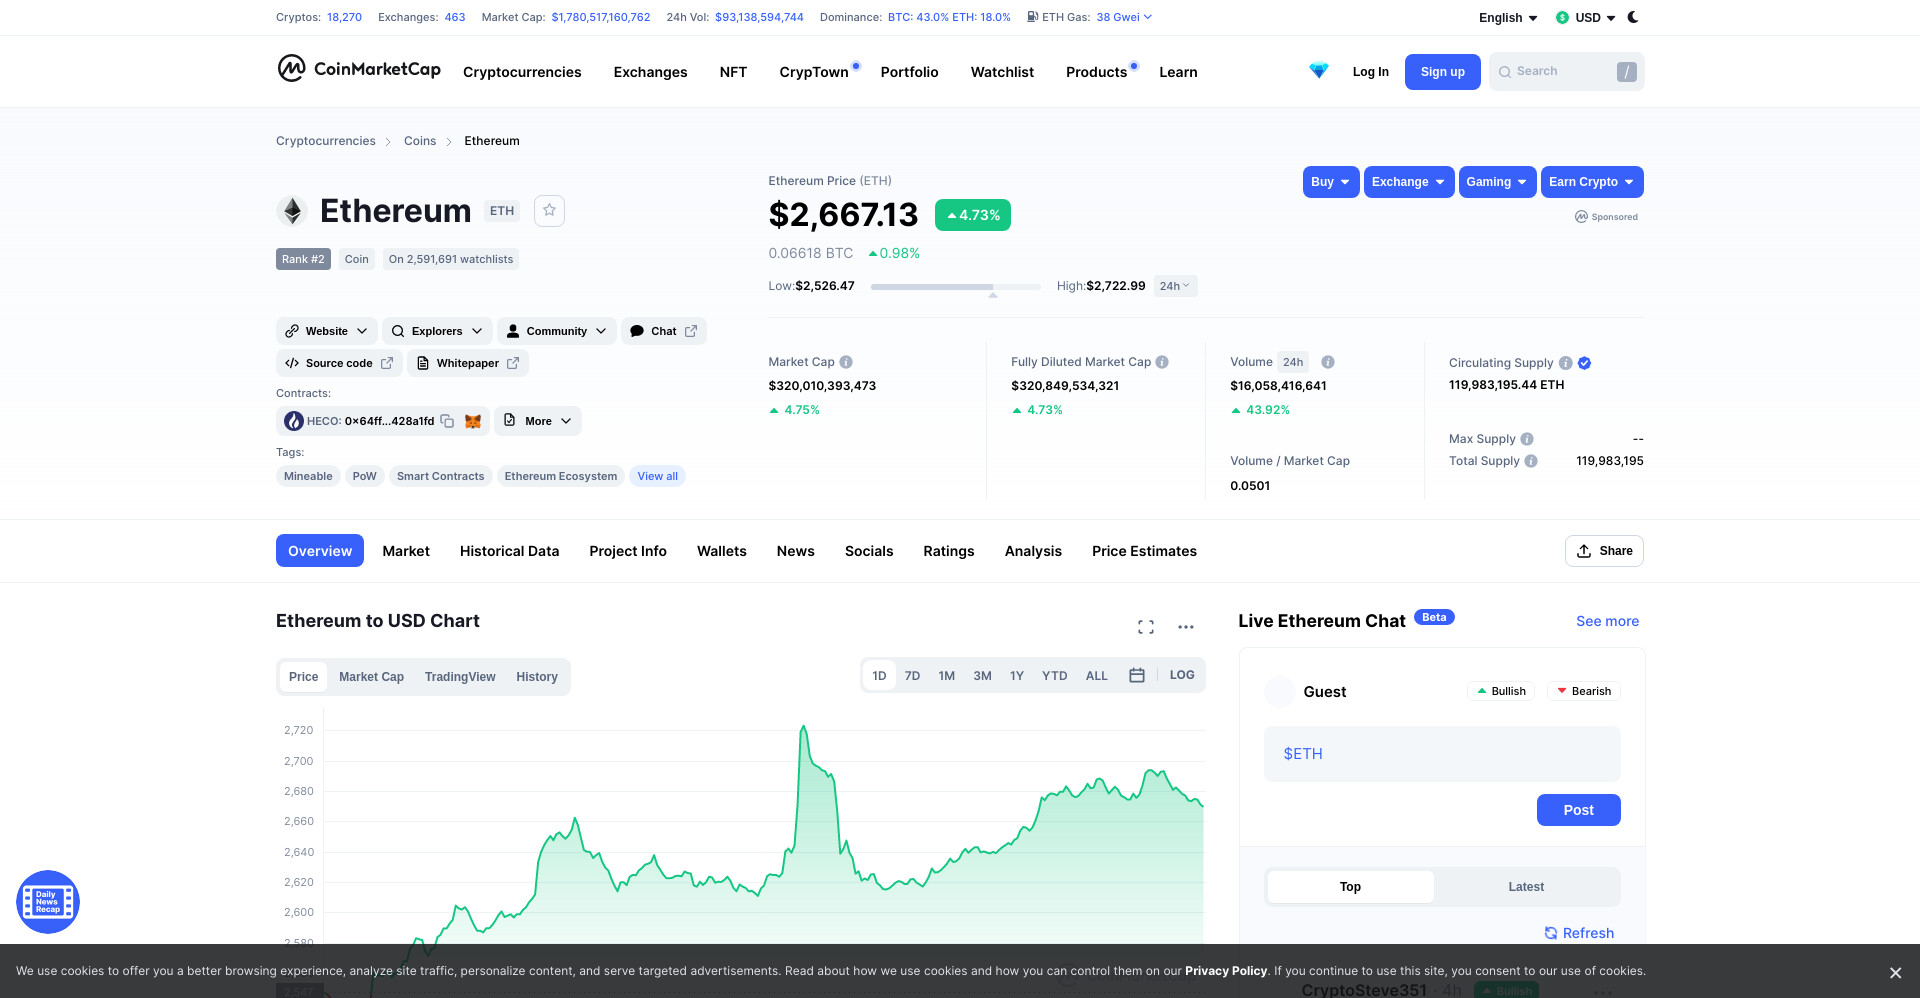The width and height of the screenshot is (1920, 998).
Task: Open Volume info tooltip icon
Action: click(1328, 362)
